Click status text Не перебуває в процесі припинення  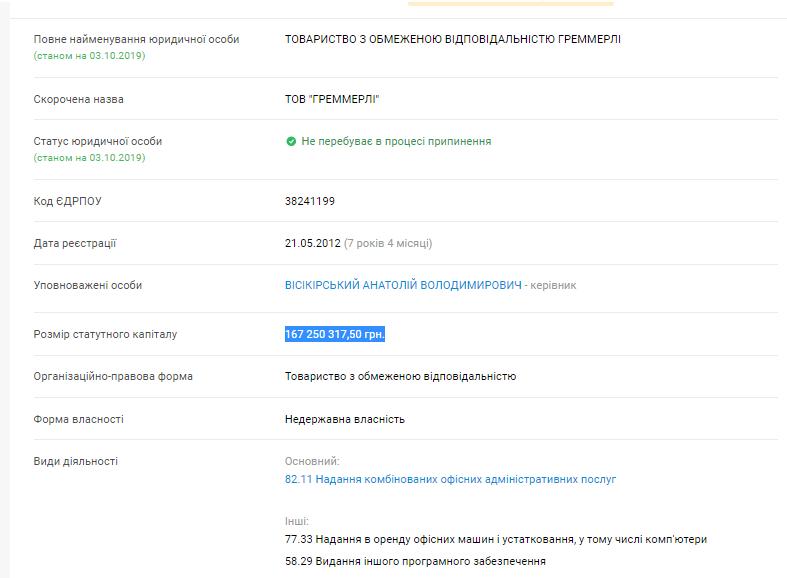396,142
